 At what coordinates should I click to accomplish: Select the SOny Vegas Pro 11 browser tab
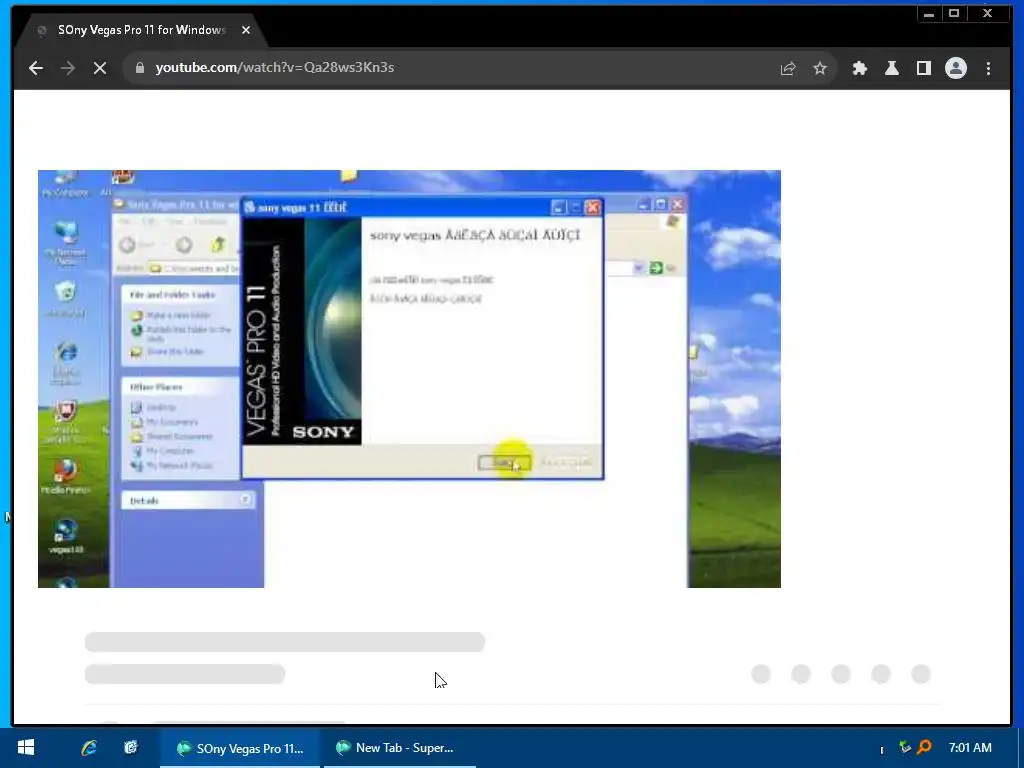point(142,30)
